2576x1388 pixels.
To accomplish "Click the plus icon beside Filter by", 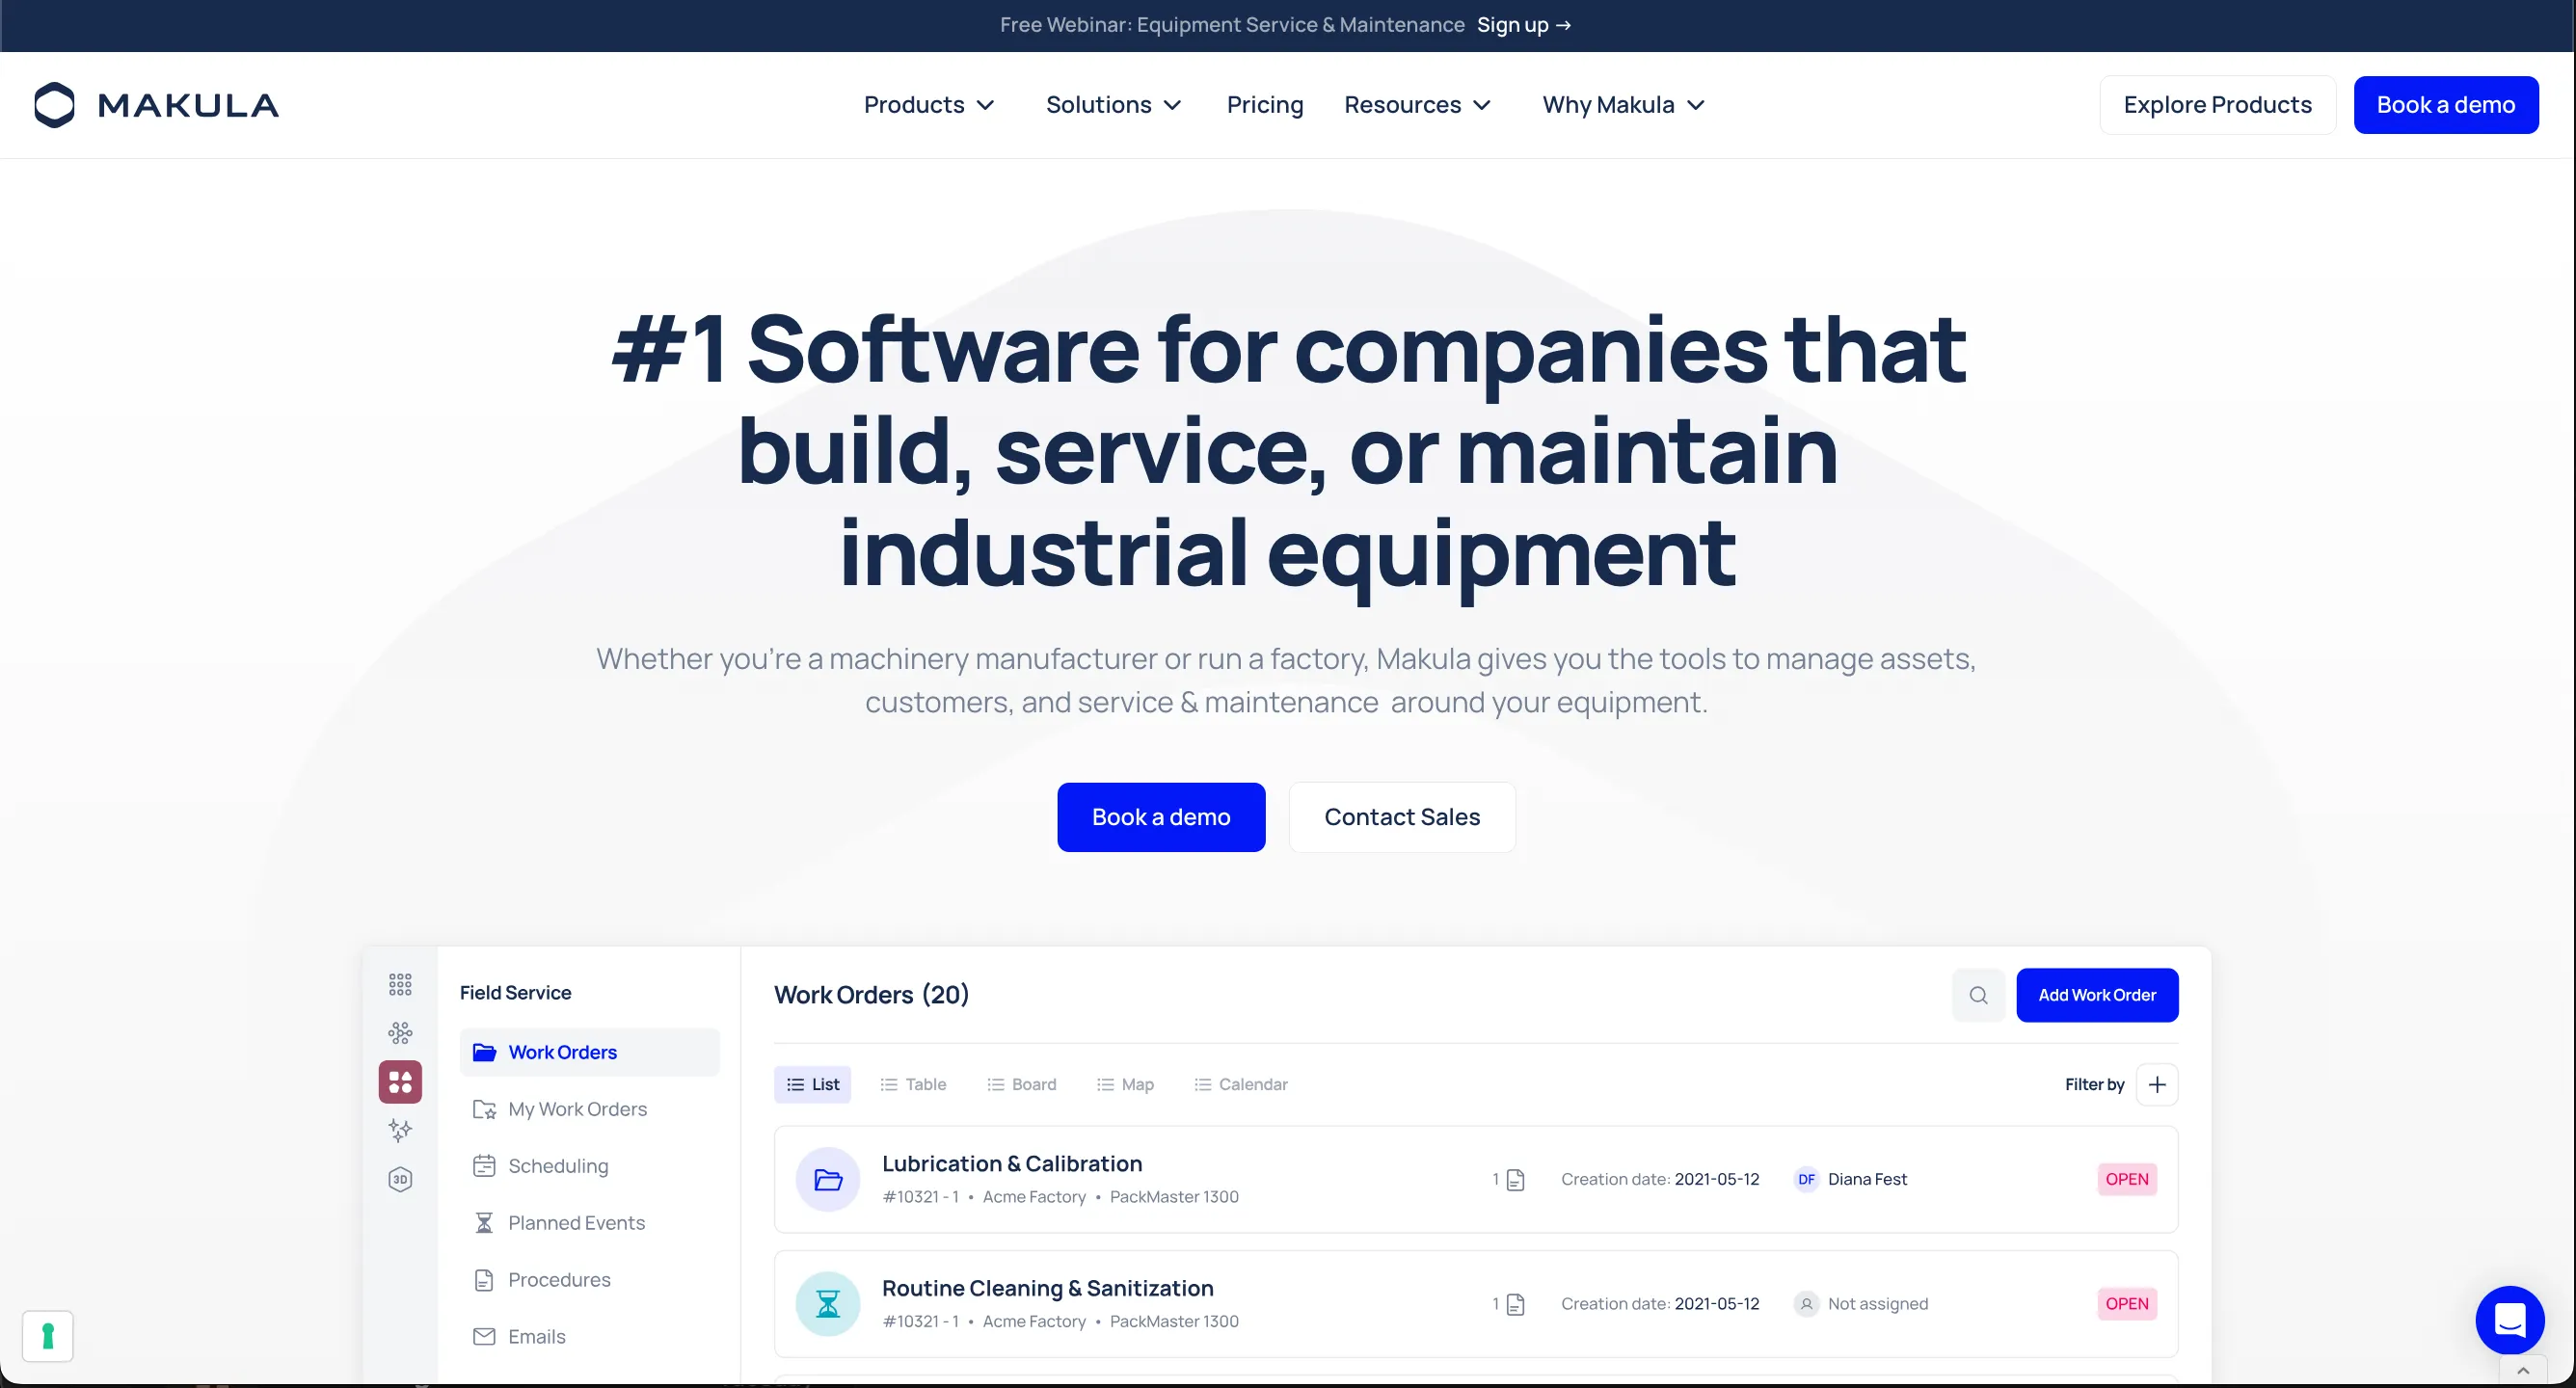I will pyautogui.click(x=2157, y=1084).
